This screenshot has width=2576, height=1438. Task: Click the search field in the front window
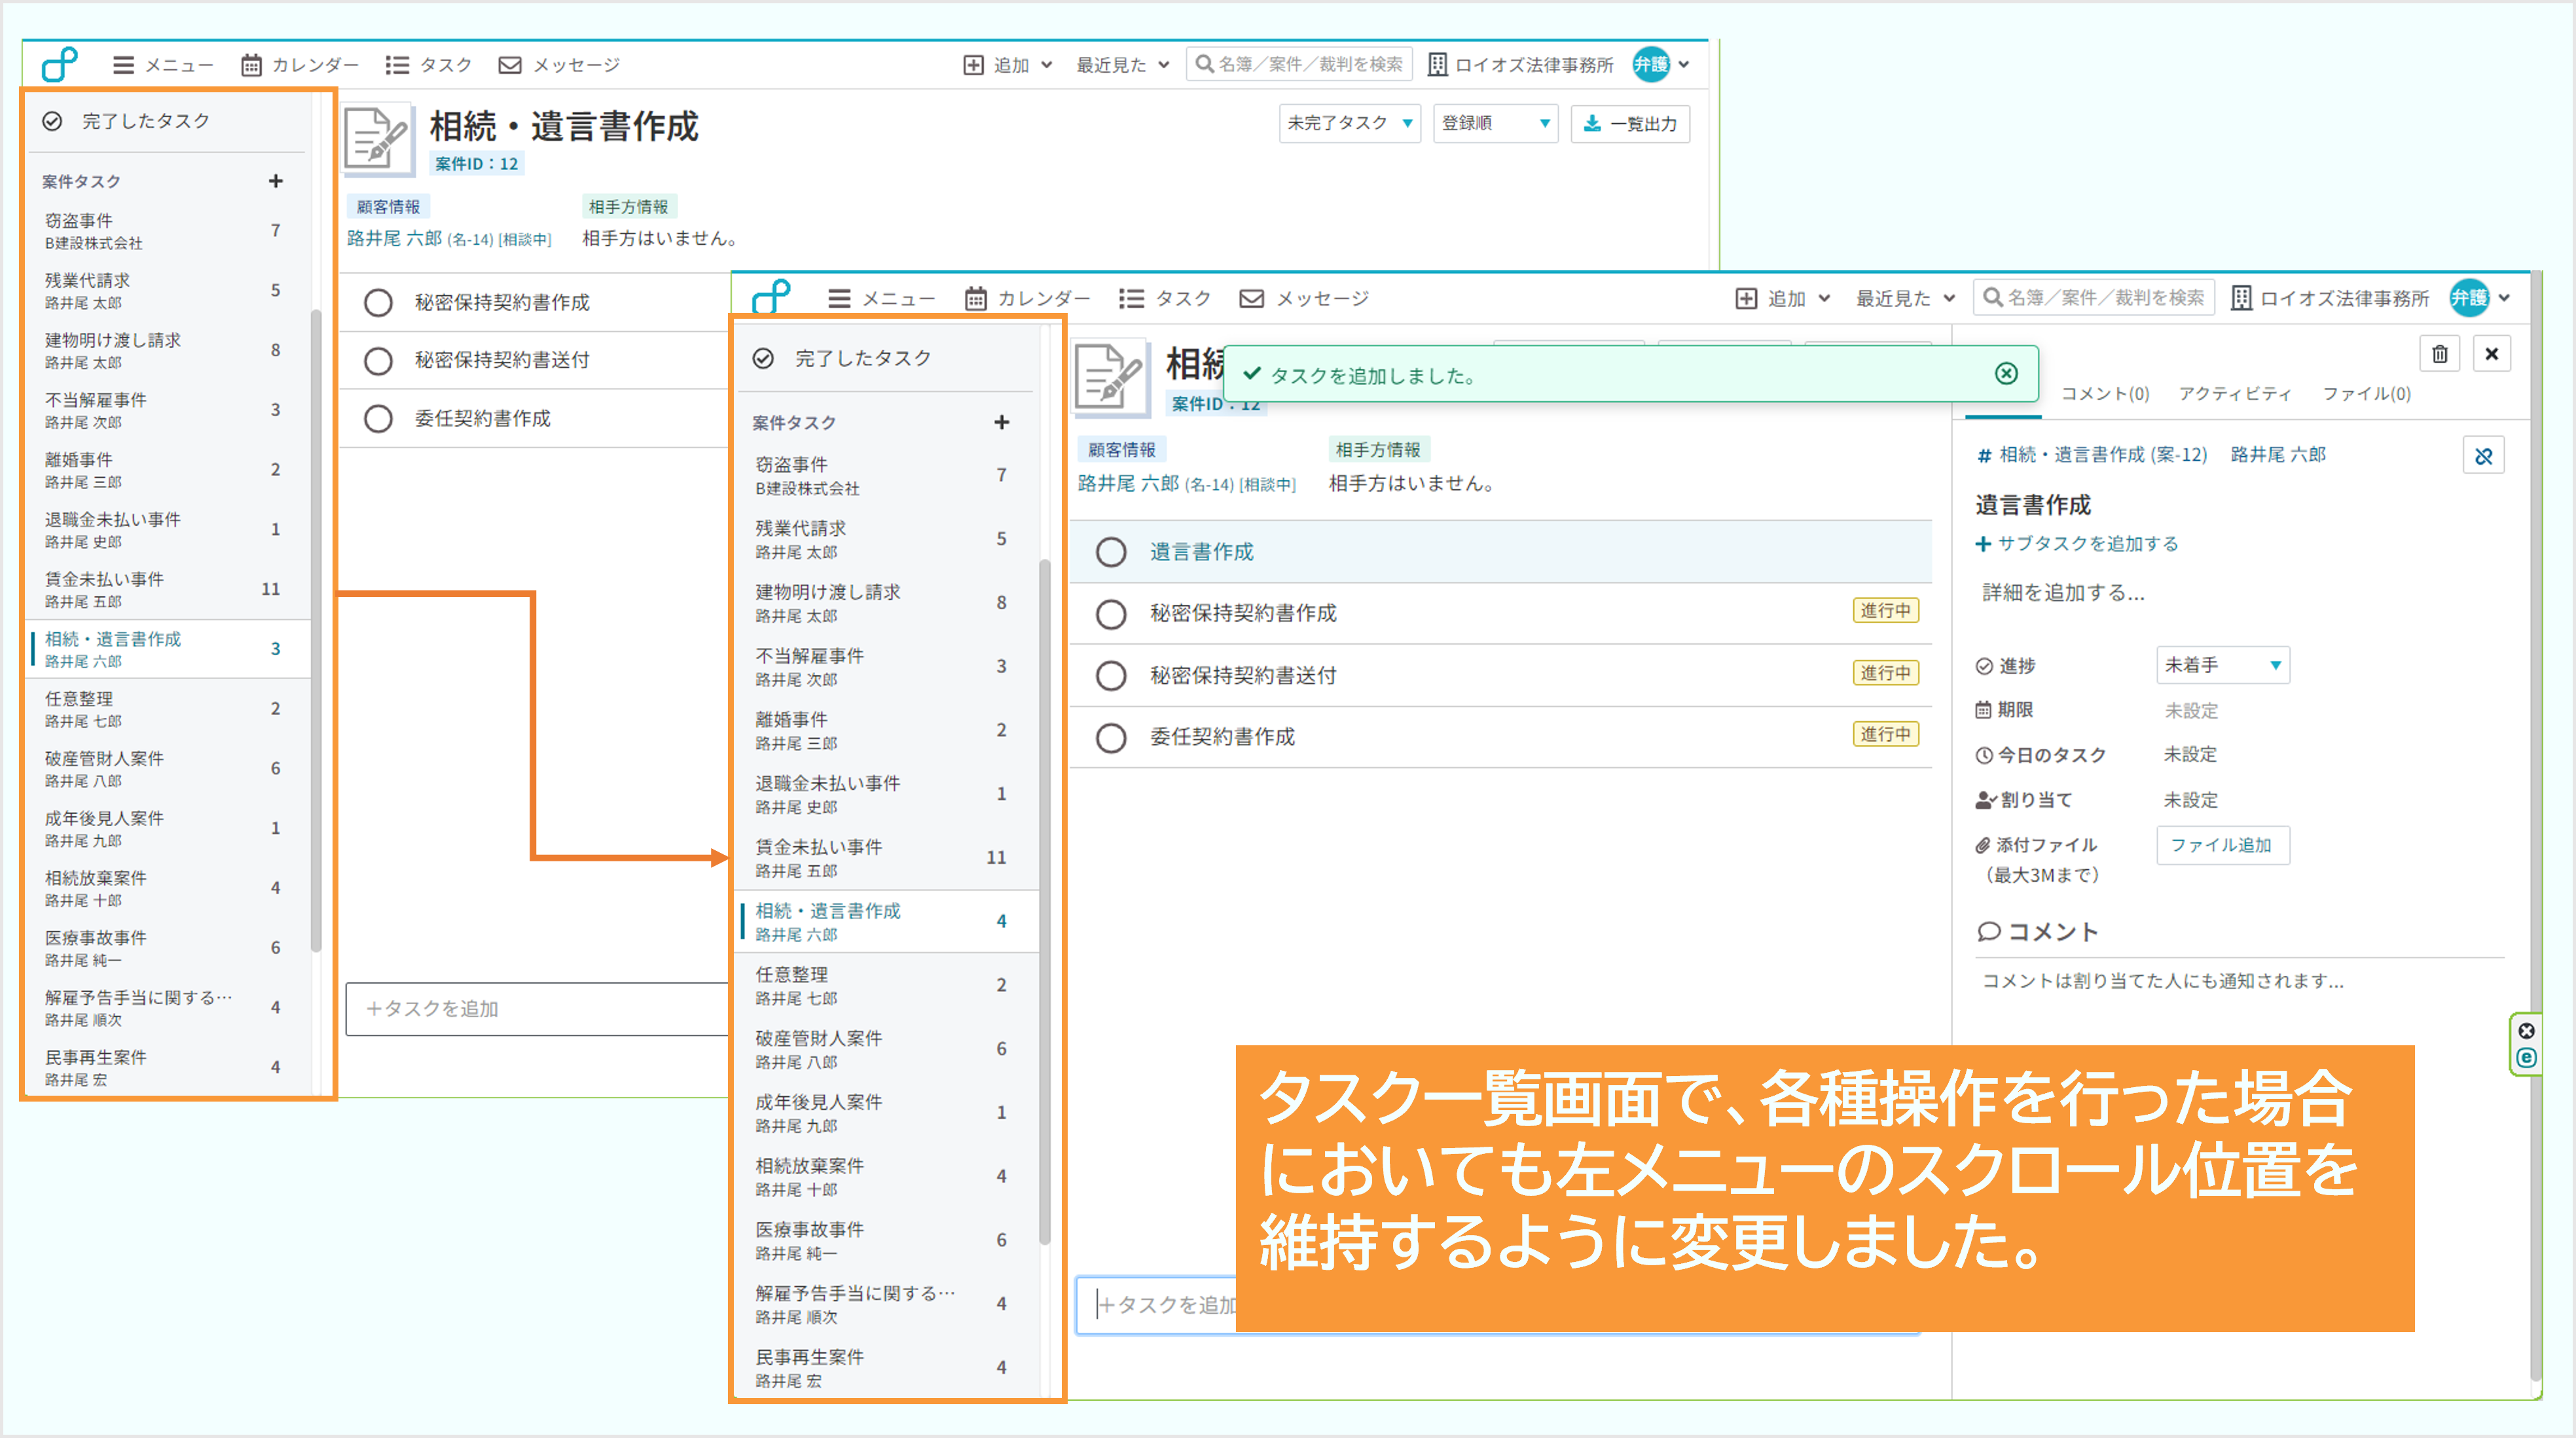click(2094, 297)
